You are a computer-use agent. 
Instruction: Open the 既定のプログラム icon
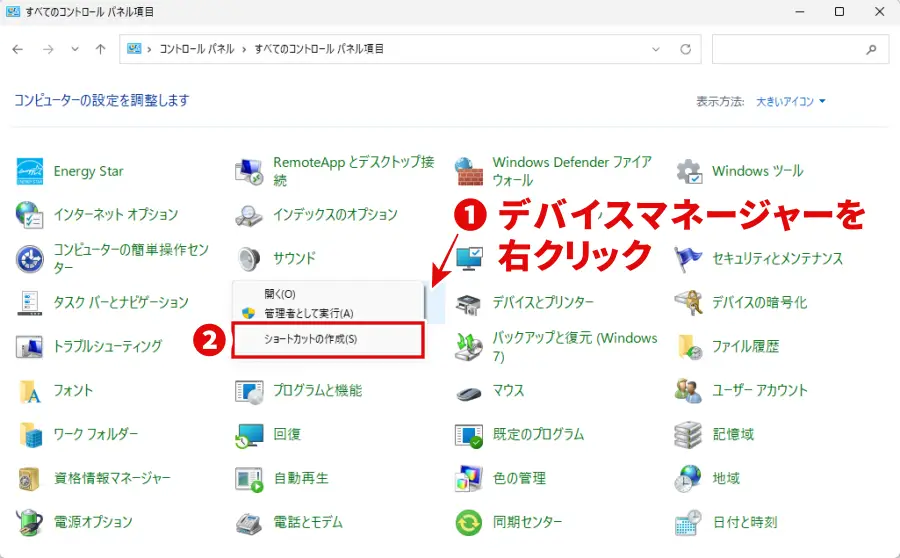pos(469,434)
